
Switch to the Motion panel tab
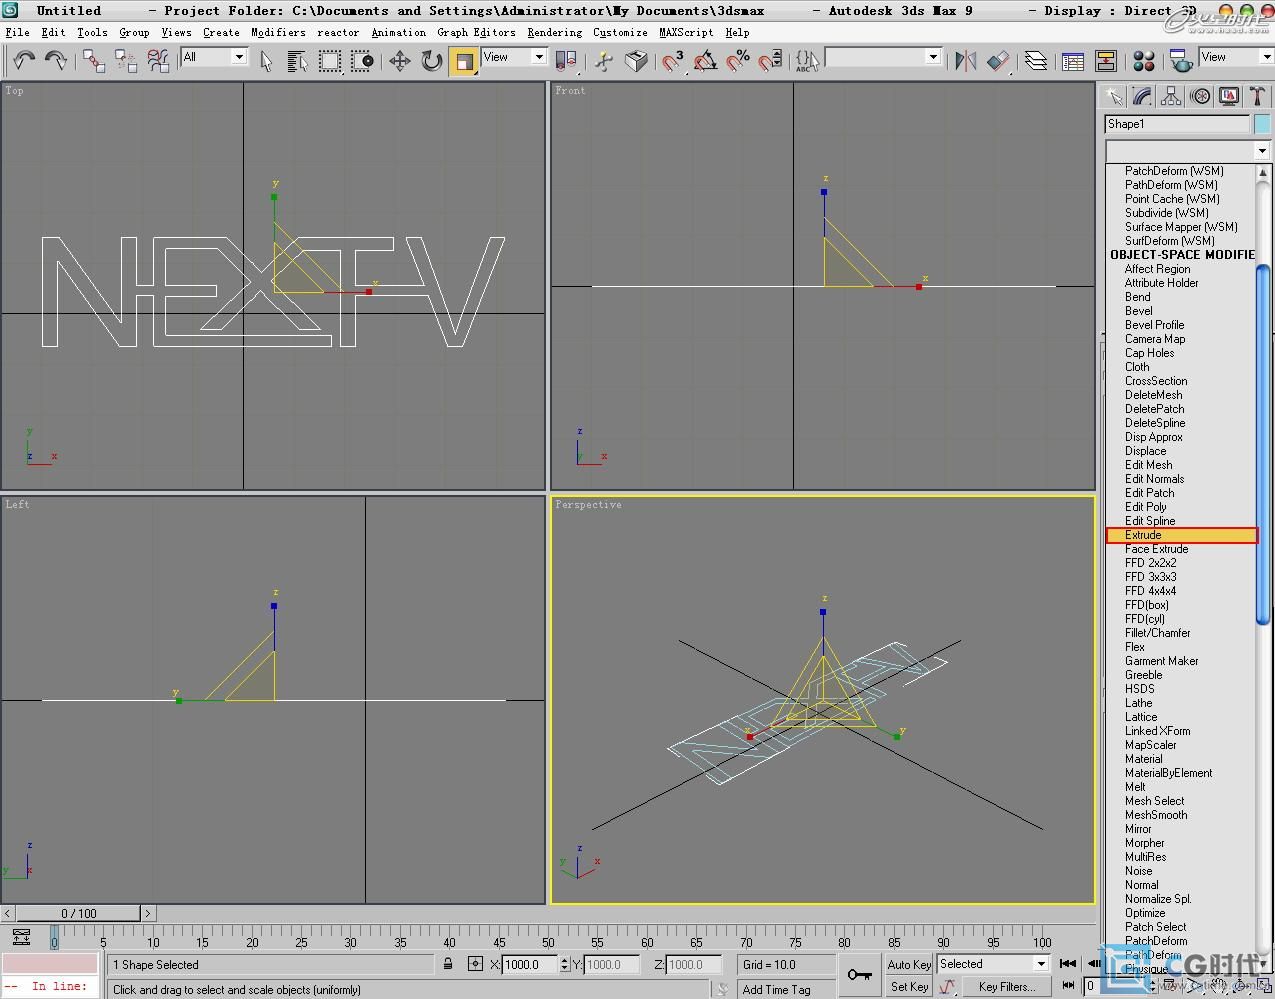pos(1201,97)
